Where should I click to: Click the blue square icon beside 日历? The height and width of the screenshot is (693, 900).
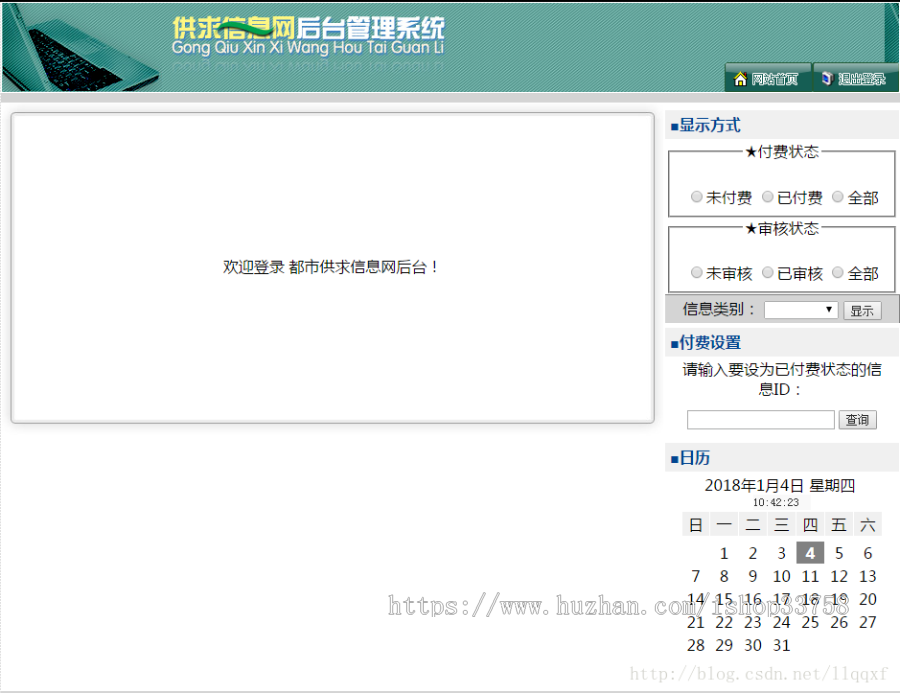[671, 458]
